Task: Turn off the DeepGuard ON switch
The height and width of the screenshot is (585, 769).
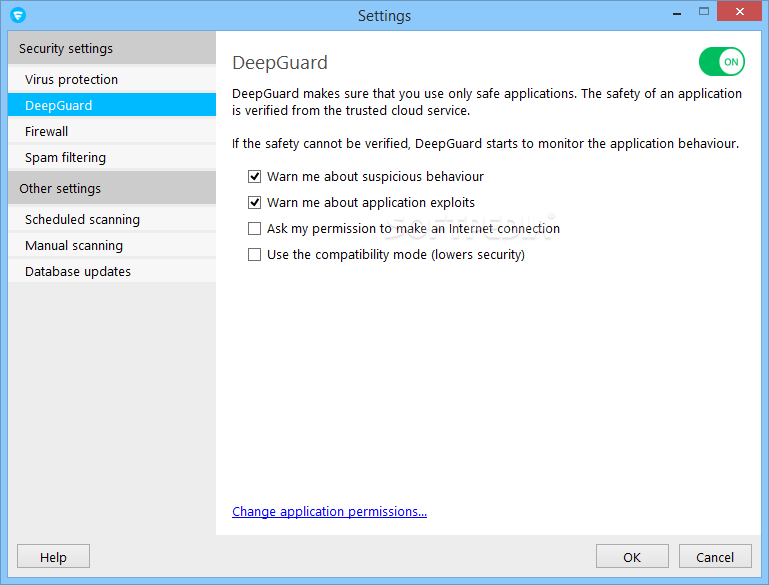Action: tap(721, 62)
